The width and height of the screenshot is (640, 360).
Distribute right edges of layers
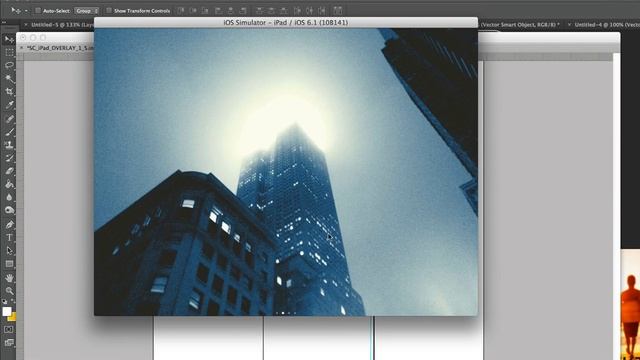click(x=322, y=11)
